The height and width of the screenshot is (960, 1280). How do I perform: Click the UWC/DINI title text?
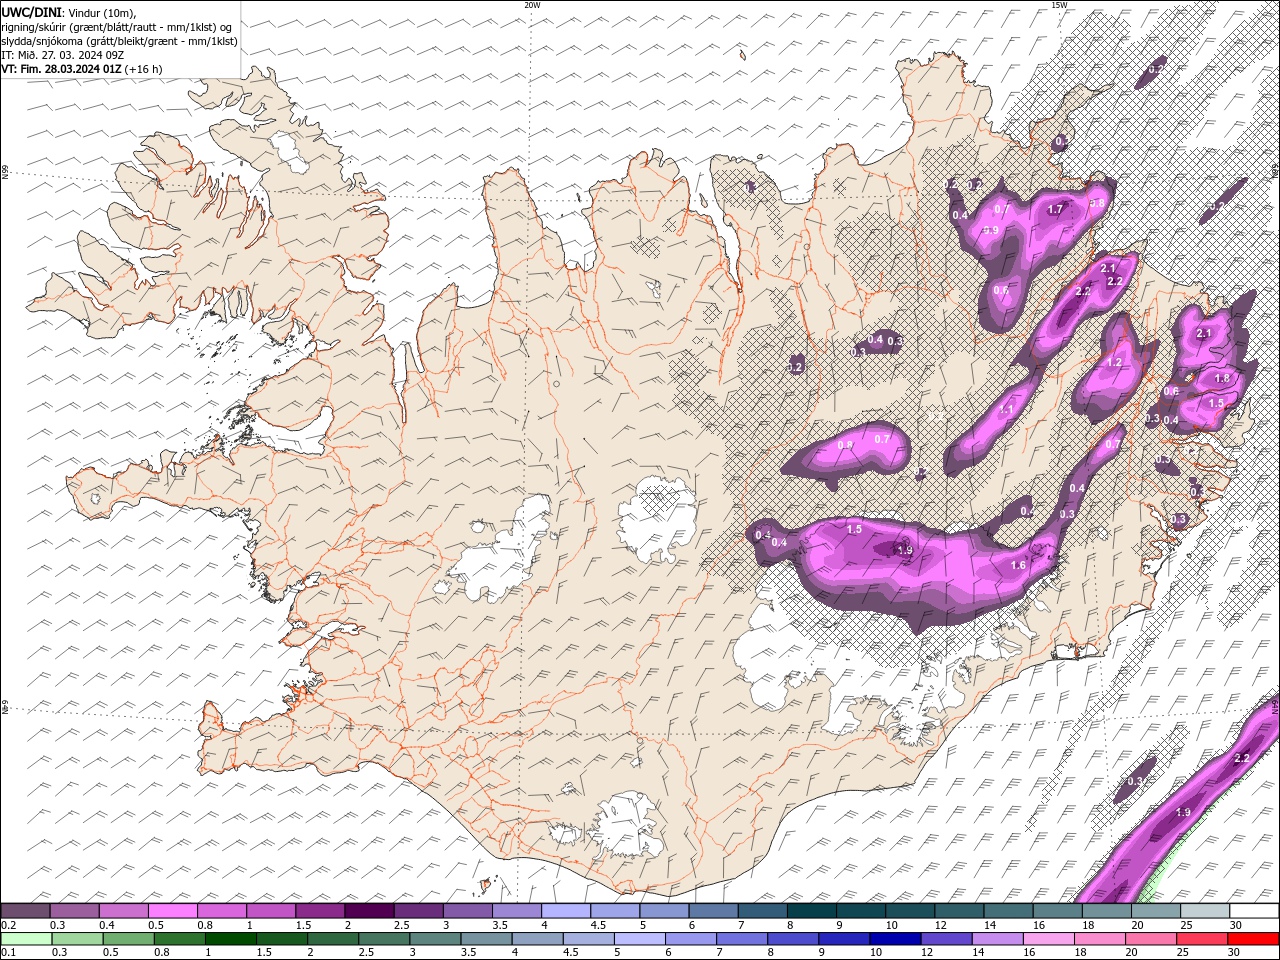click(x=29, y=12)
